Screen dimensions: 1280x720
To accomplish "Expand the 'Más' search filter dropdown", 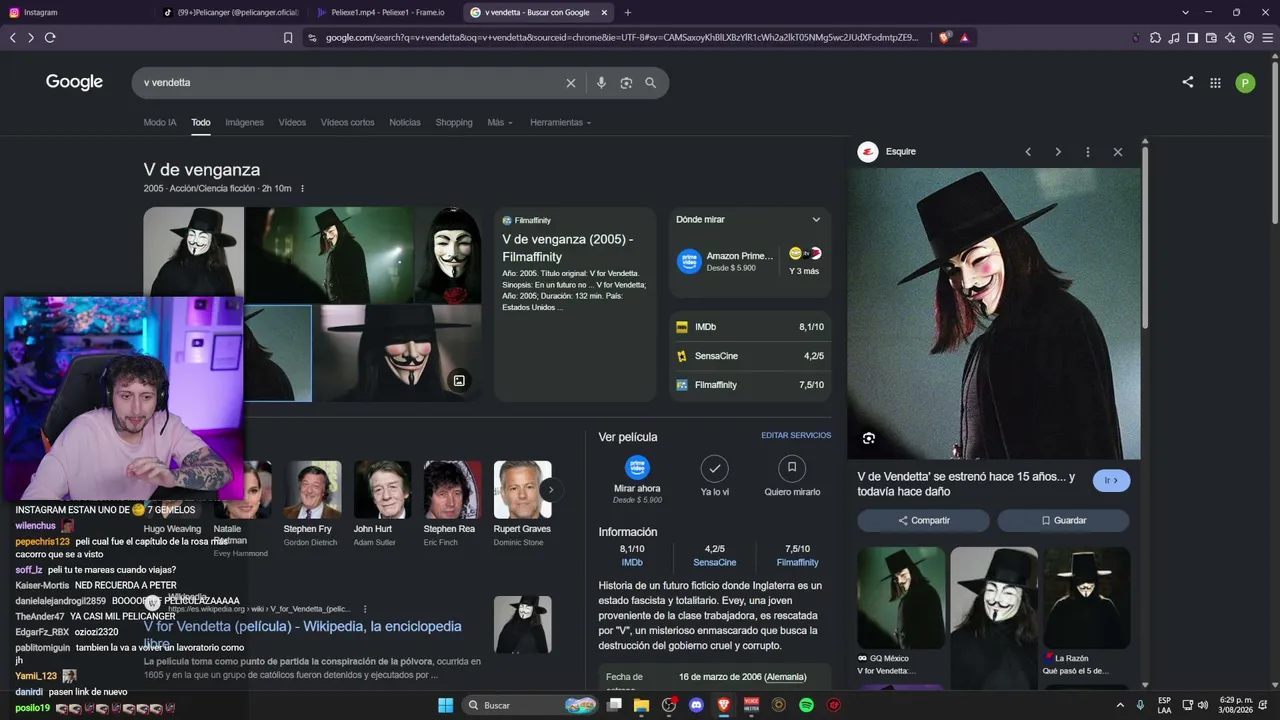I will point(500,123).
